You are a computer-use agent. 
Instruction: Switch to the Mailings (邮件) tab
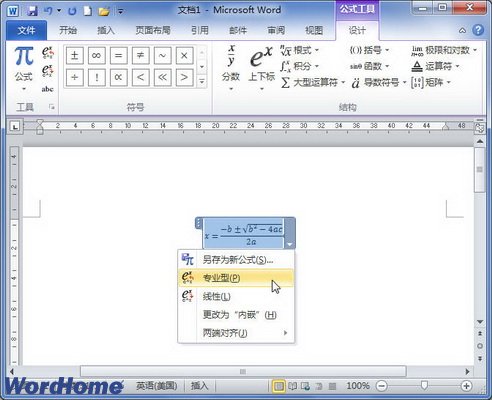[x=238, y=31]
